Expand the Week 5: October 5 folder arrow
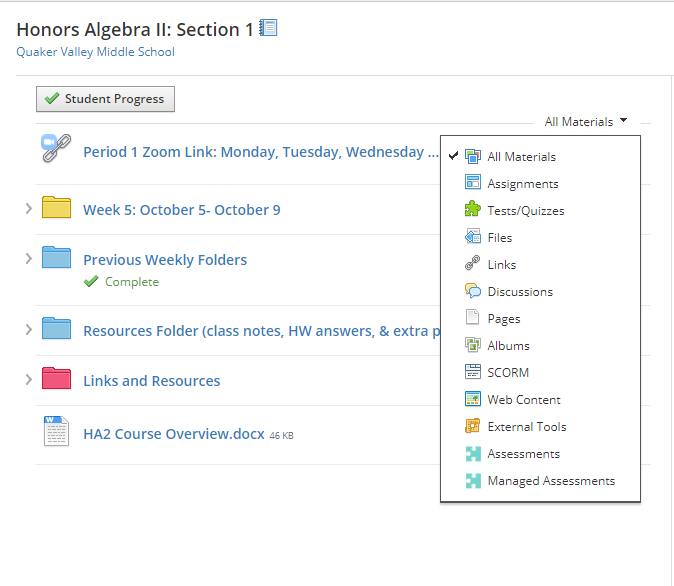Image resolution: width=674 pixels, height=586 pixels. coord(28,209)
